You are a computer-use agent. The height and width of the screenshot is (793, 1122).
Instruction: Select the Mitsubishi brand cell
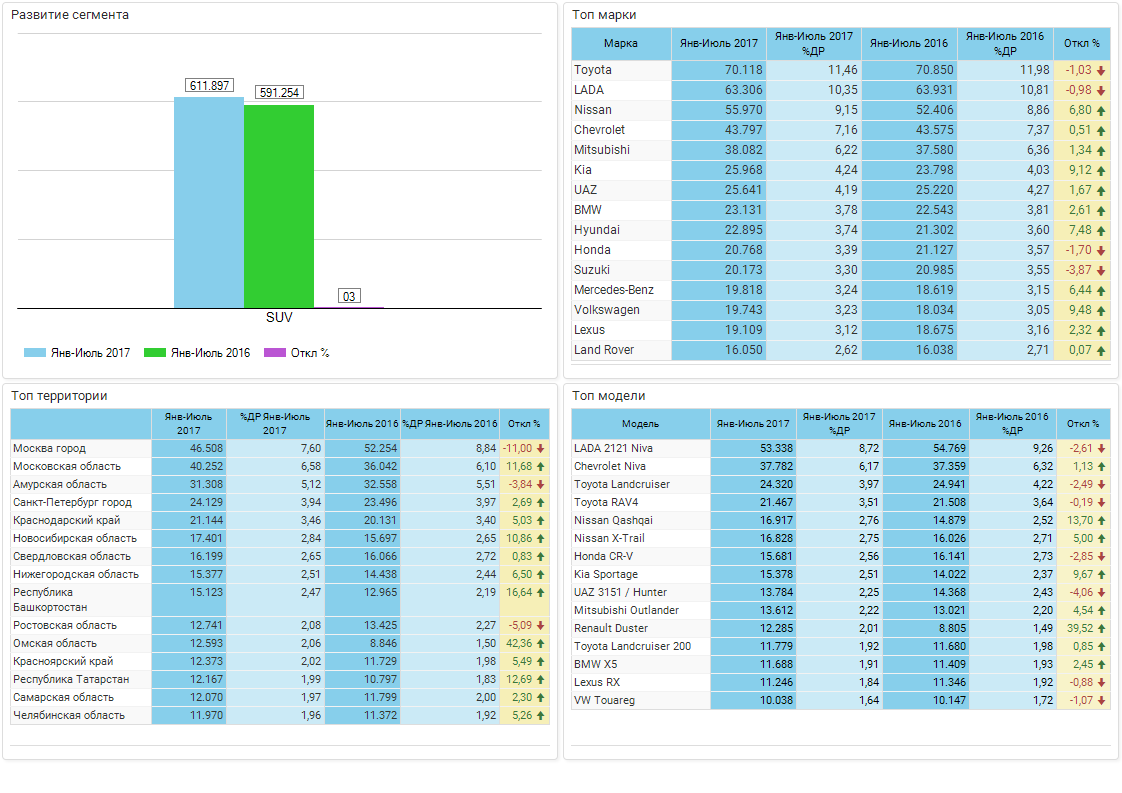click(x=621, y=150)
